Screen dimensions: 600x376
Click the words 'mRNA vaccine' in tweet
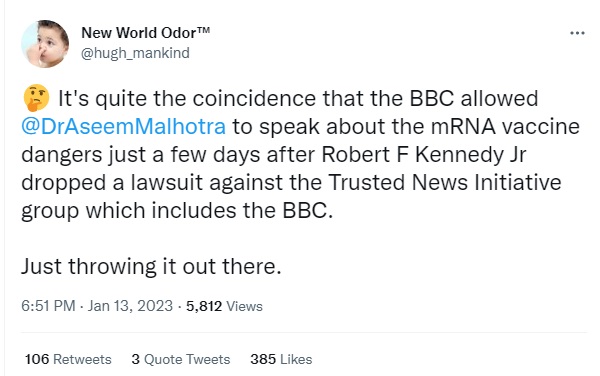(505, 127)
